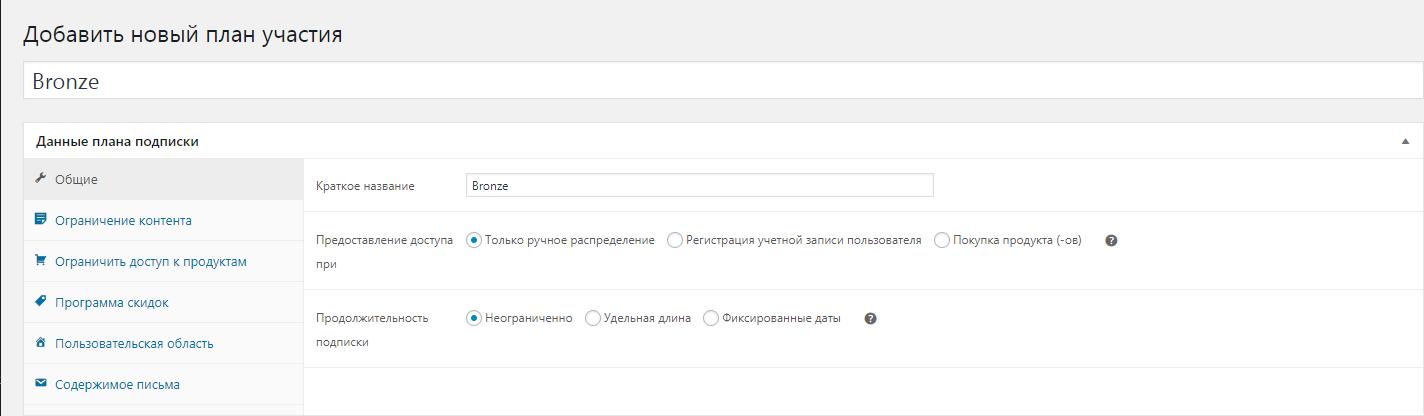Choose Удельная длина duration option

point(593,318)
